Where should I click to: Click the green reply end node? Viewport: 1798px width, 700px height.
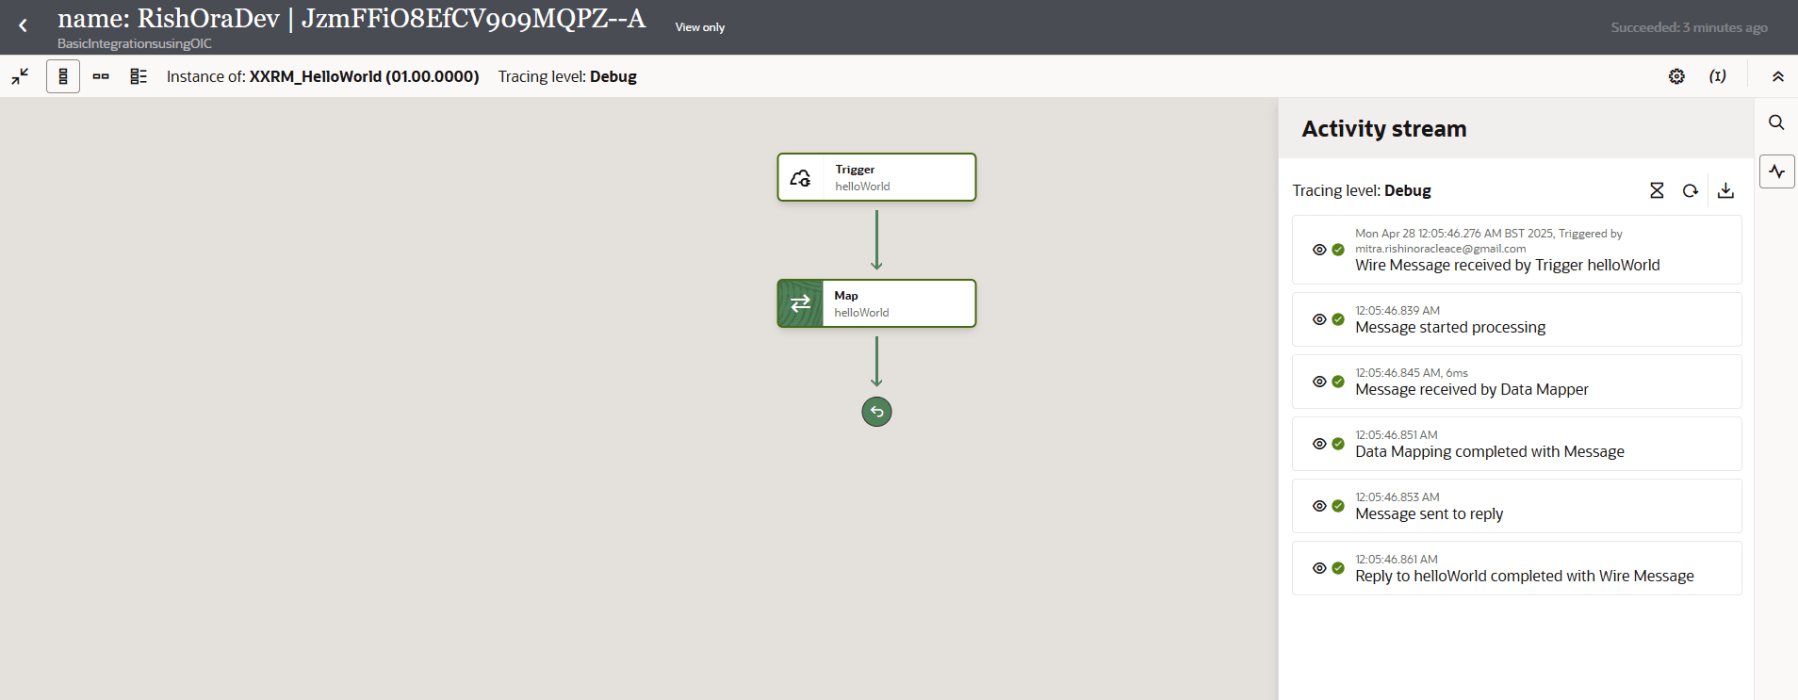(x=876, y=412)
